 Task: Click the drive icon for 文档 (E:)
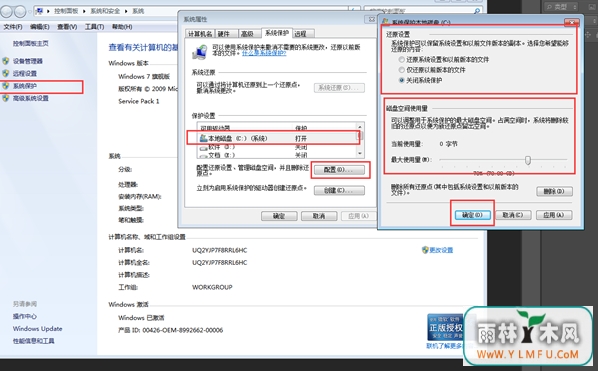tap(204, 155)
